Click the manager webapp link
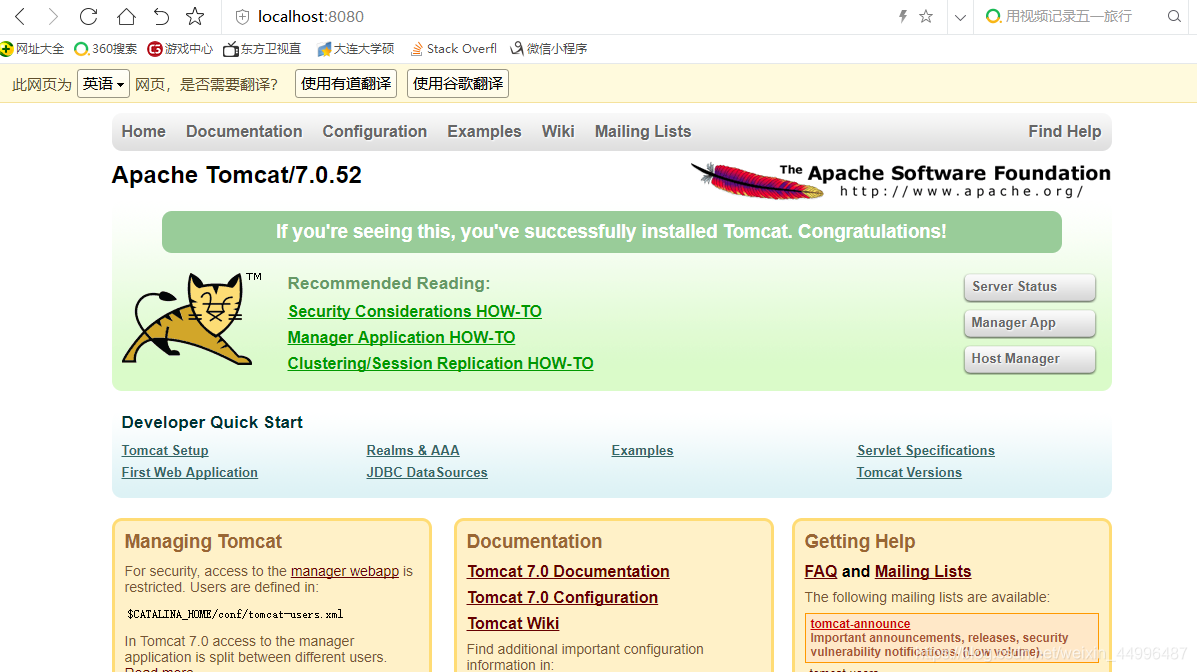 [x=345, y=571]
